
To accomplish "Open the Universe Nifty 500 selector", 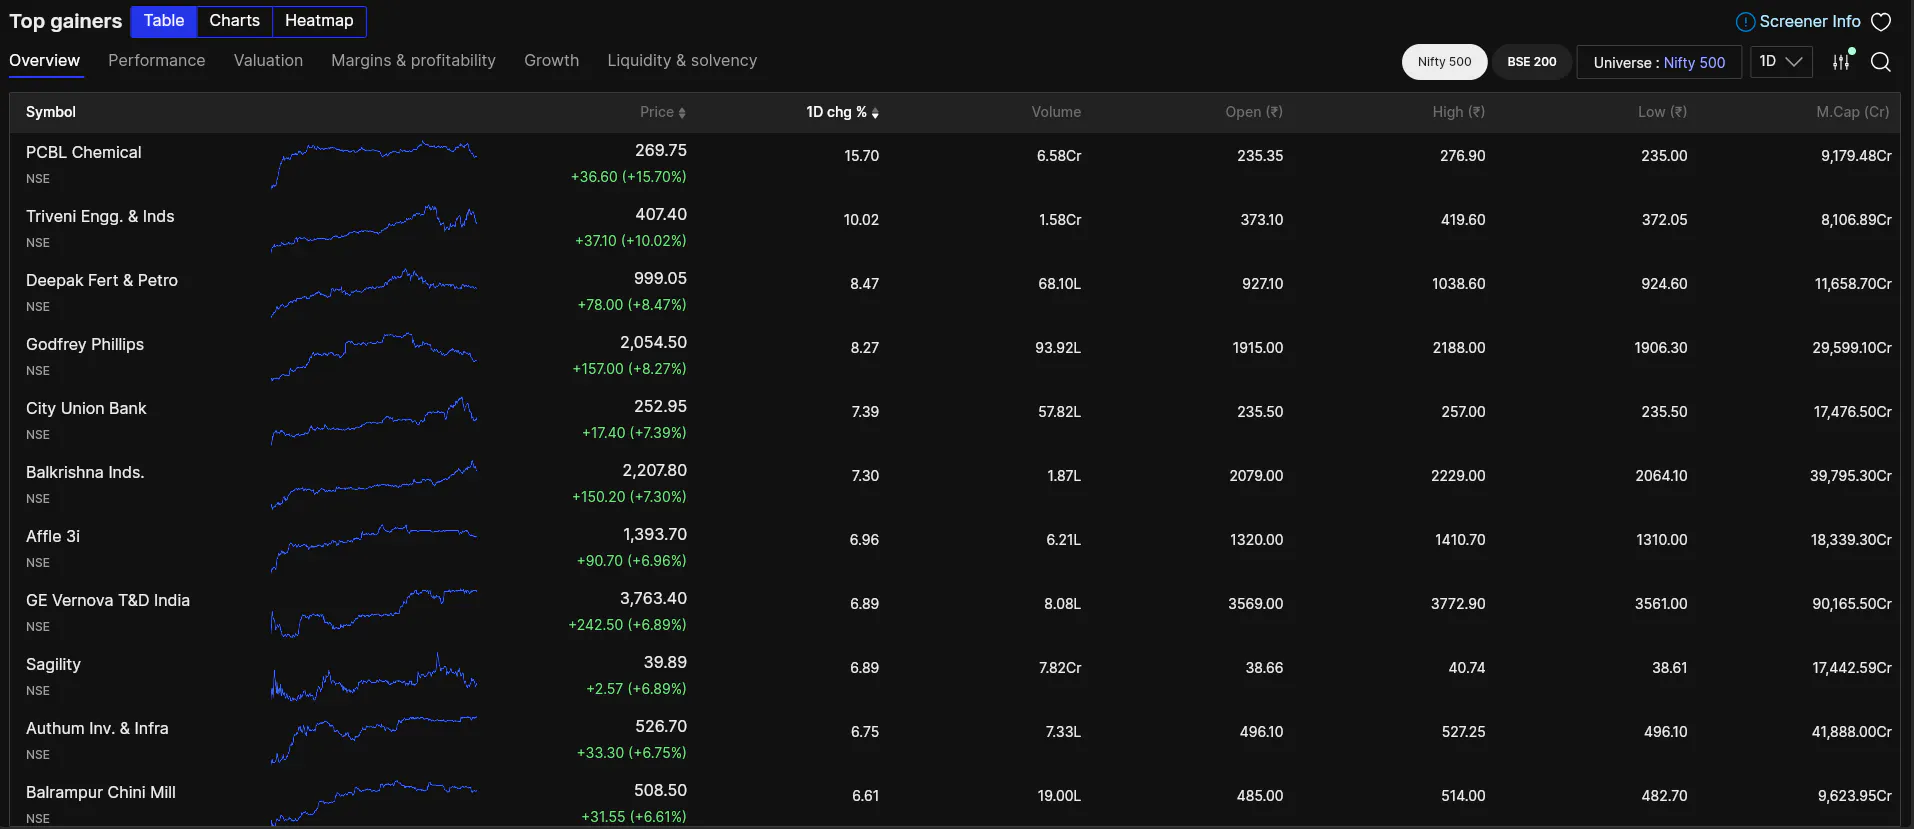I will [1658, 62].
